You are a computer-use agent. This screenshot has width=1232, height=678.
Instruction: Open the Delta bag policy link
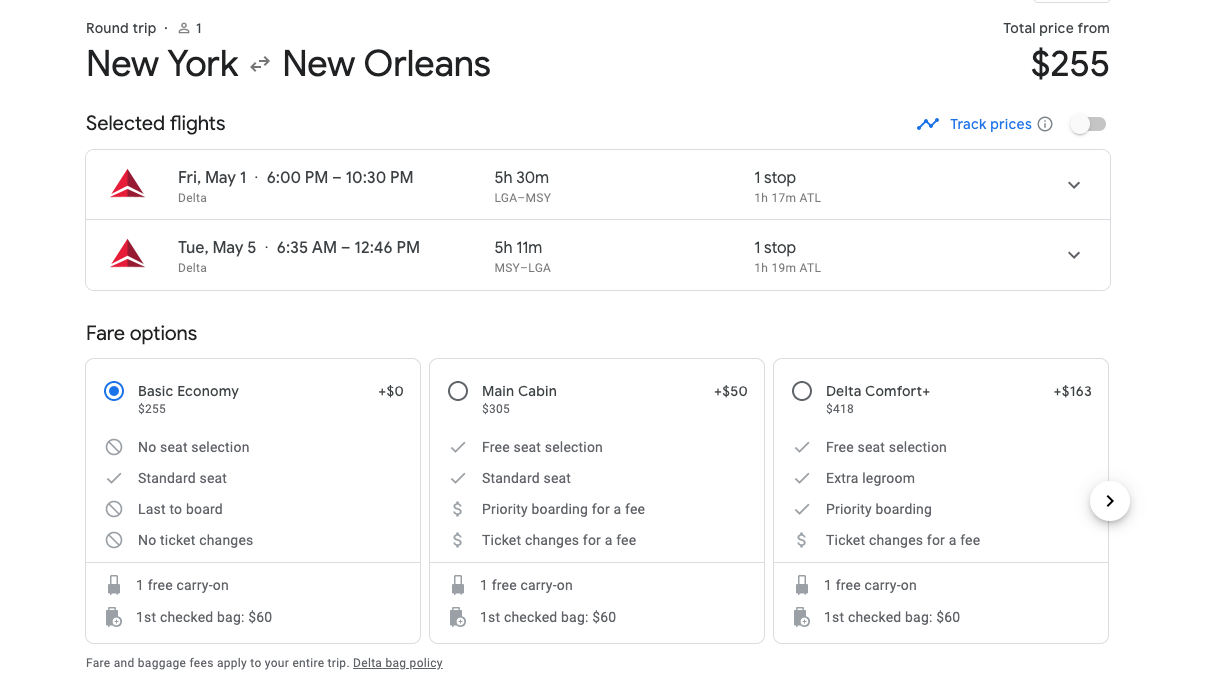[397, 663]
